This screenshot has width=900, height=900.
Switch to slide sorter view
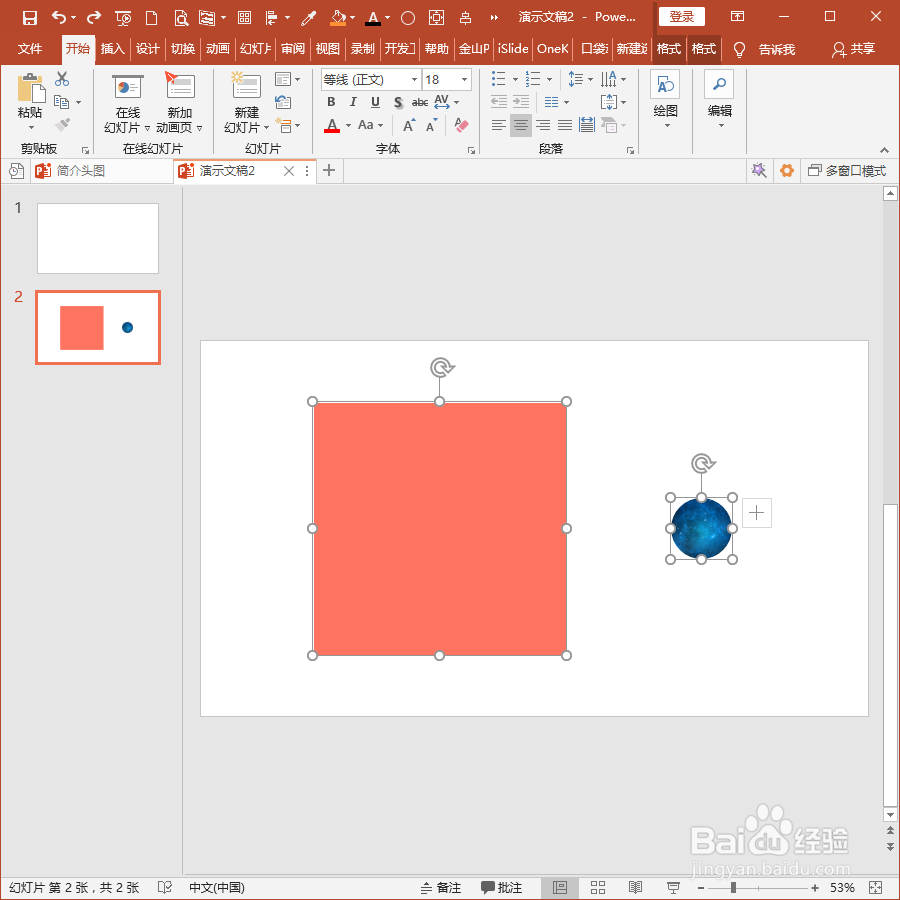(x=598, y=887)
